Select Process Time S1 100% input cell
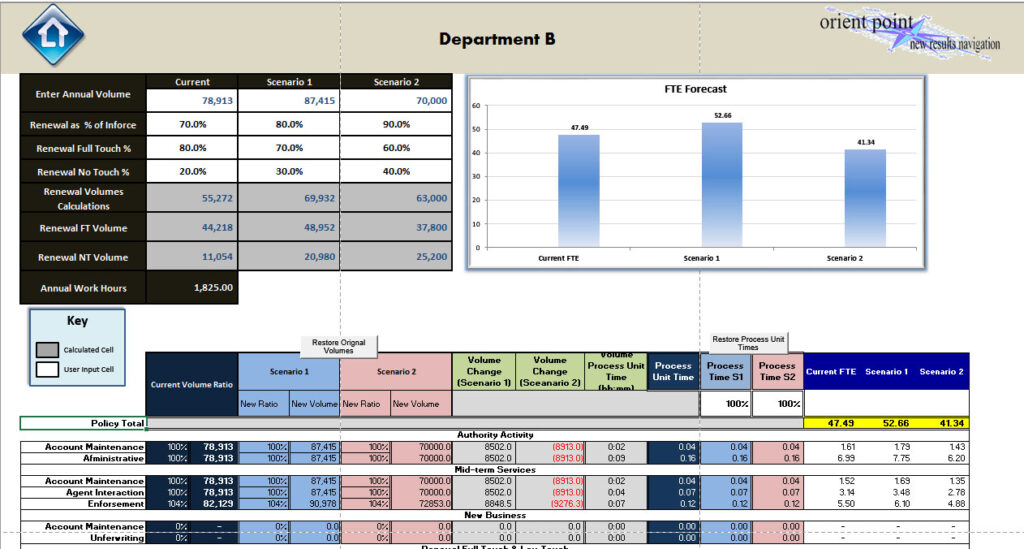The image size is (1024, 549). pyautogui.click(x=726, y=403)
